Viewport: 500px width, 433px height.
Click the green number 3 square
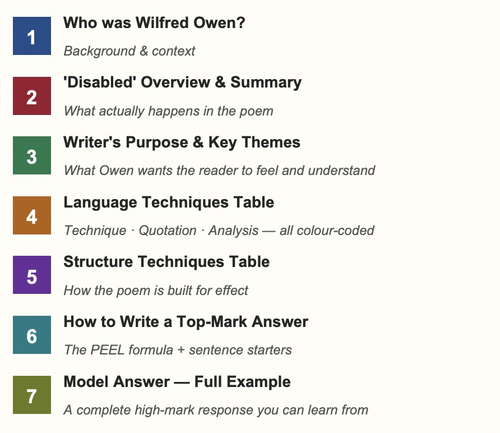tap(32, 155)
